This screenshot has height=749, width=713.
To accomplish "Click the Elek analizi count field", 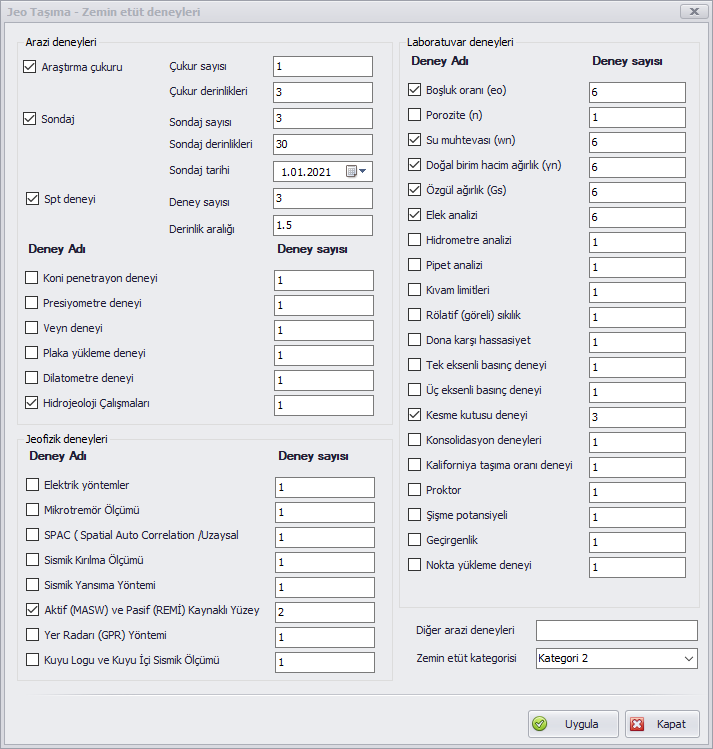I will [637, 217].
